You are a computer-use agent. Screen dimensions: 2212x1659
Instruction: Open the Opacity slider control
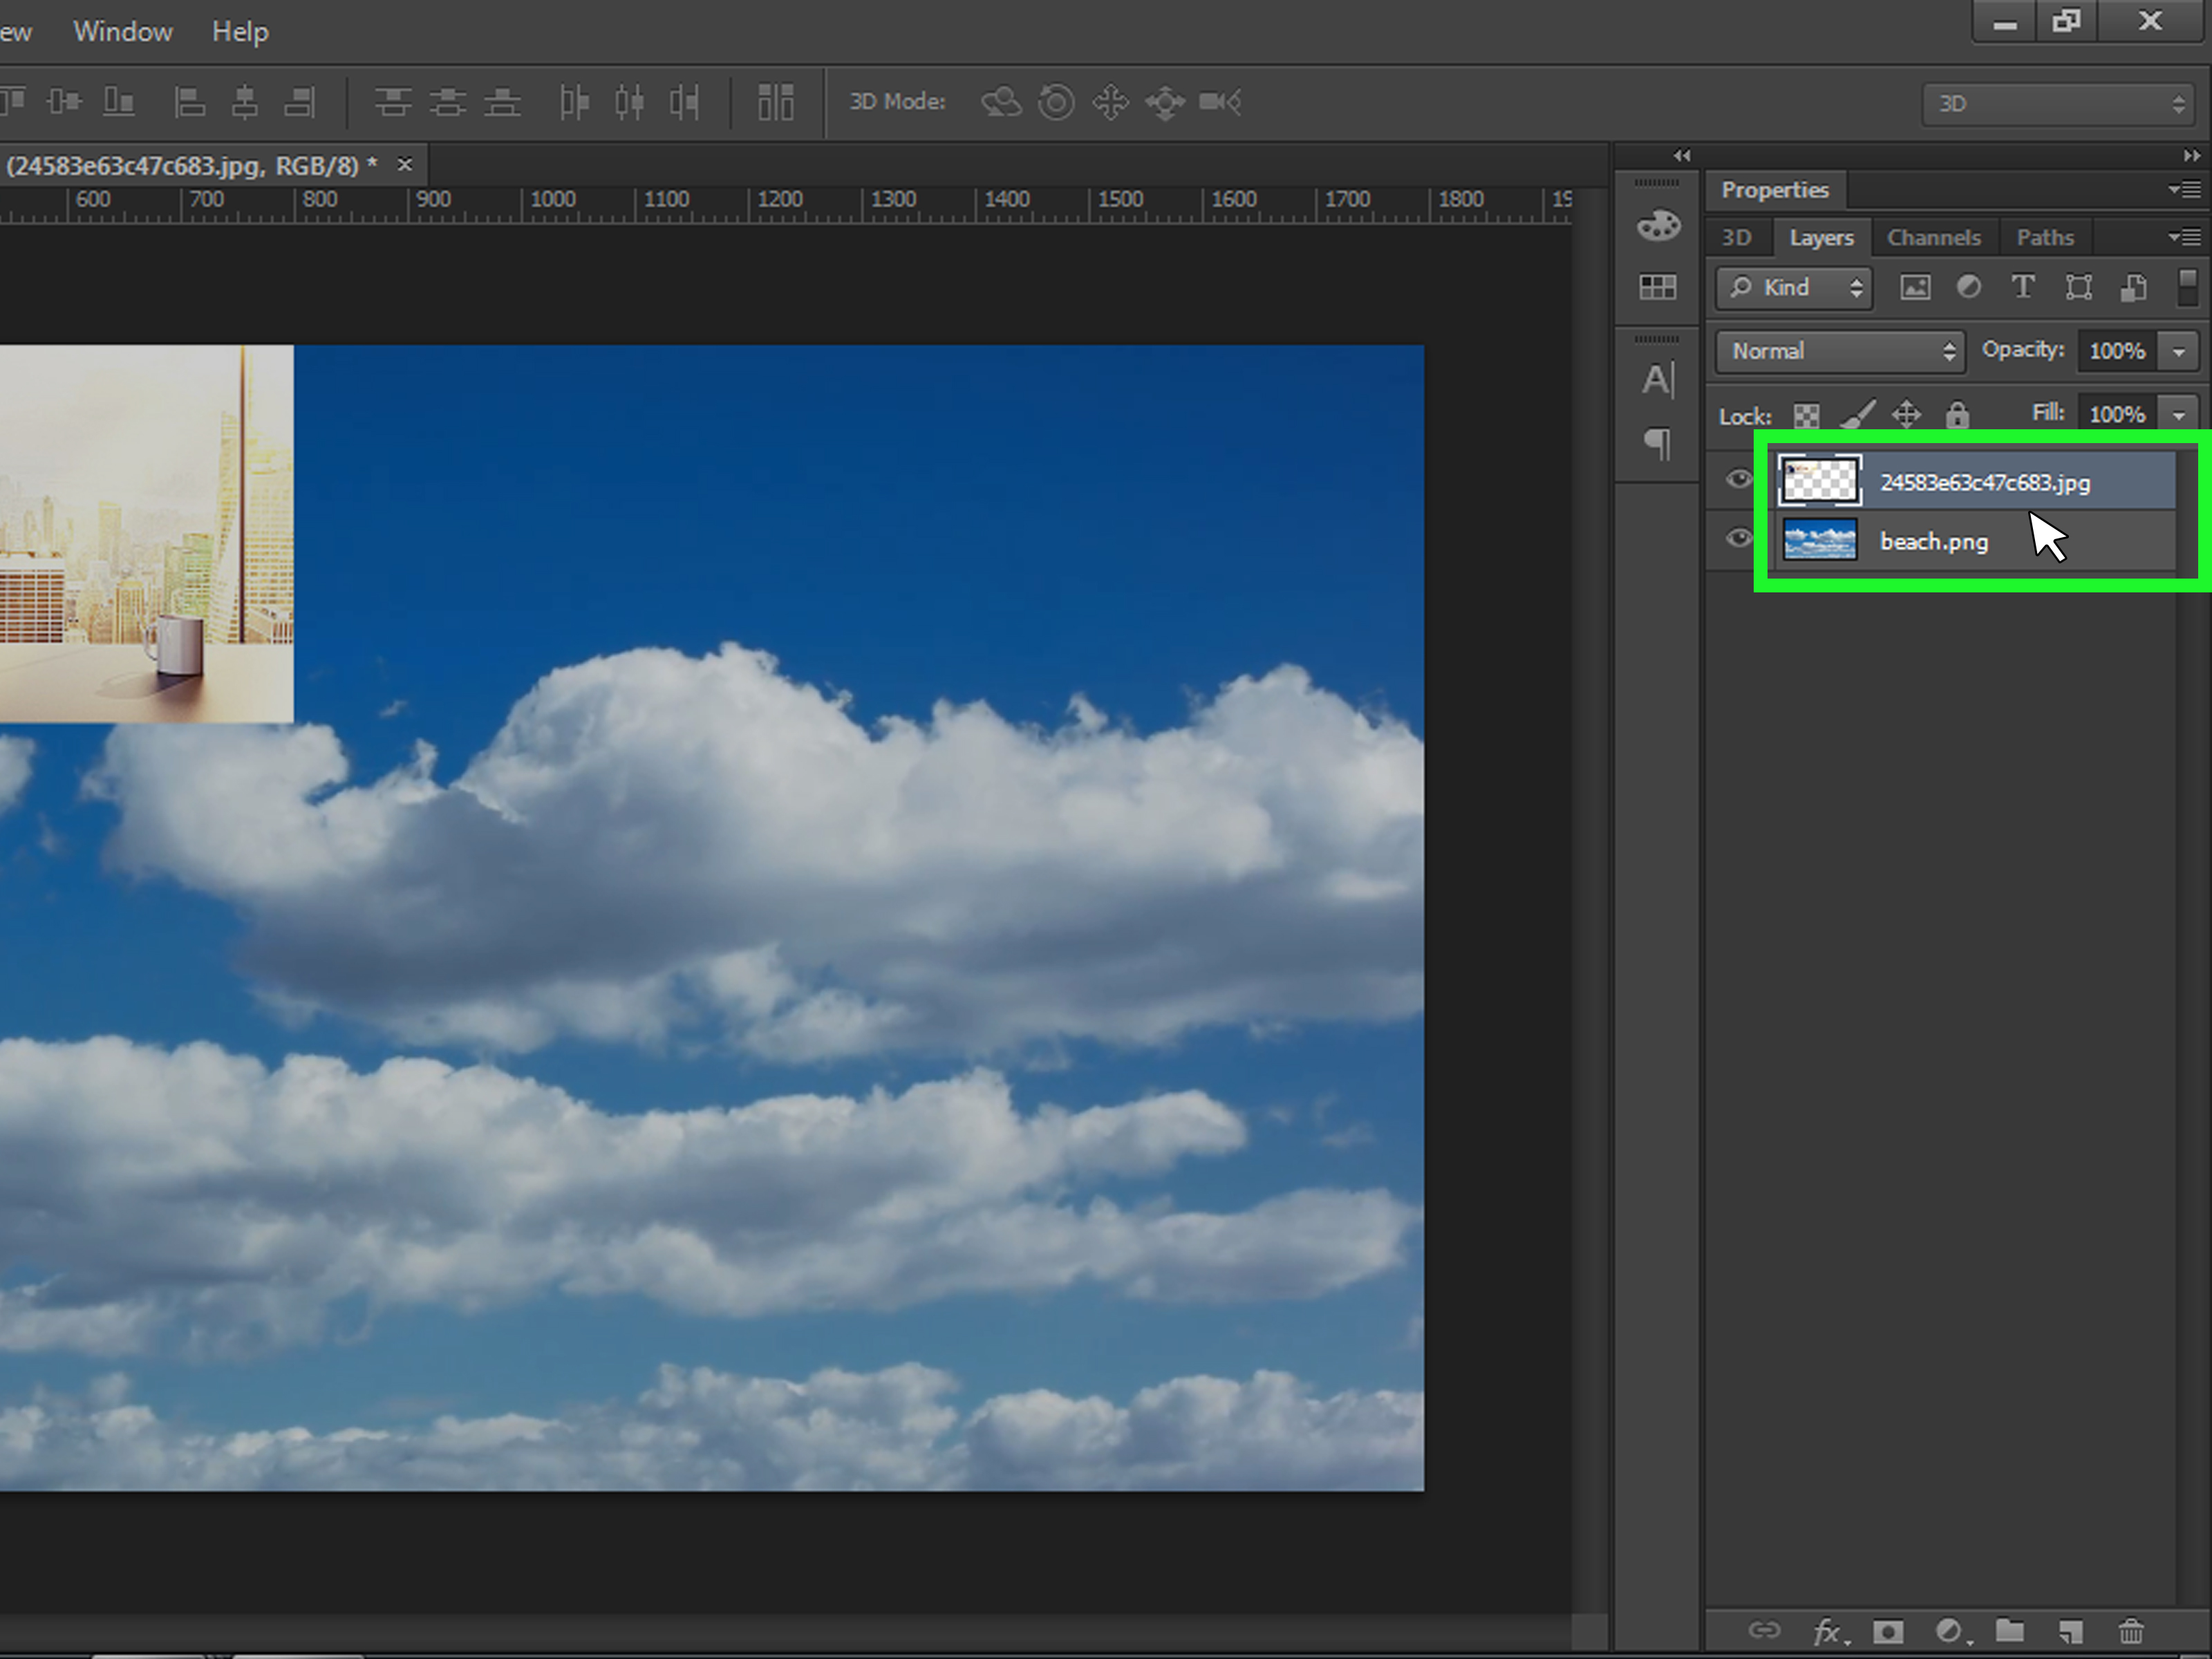tap(2179, 351)
